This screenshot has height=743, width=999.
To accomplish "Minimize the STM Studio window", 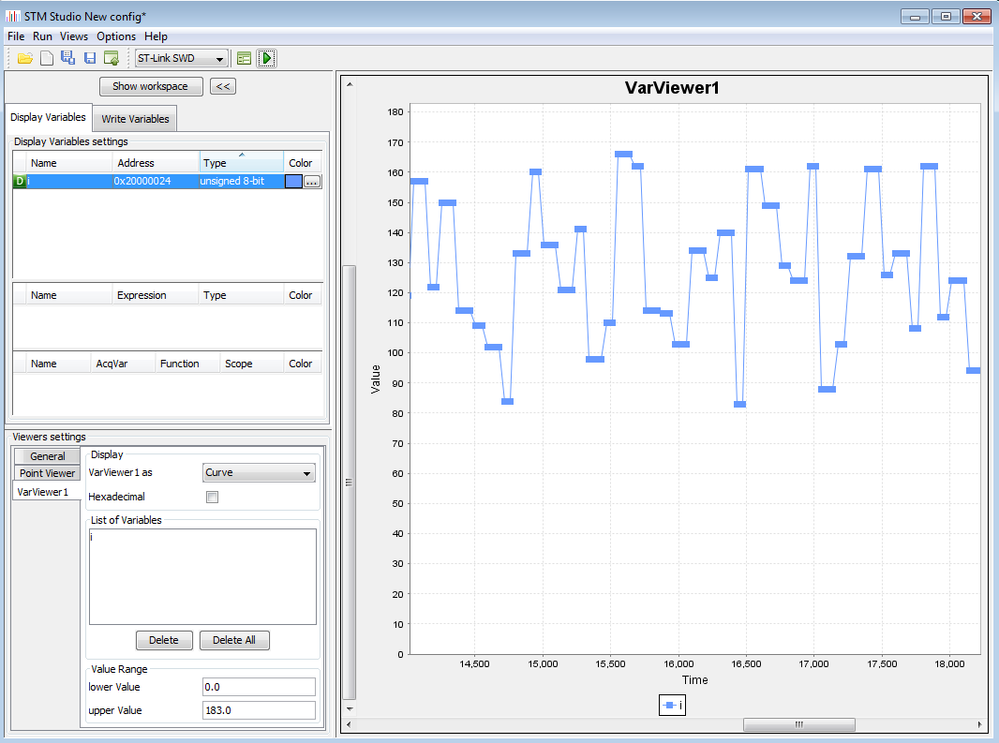I will [915, 17].
